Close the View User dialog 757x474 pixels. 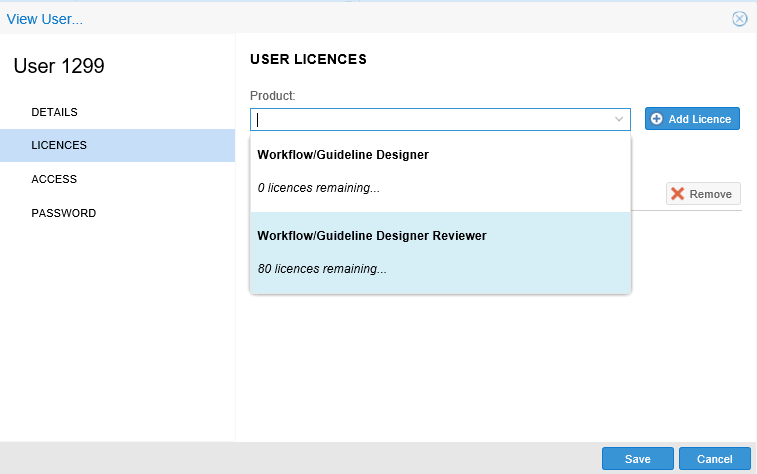click(x=739, y=18)
